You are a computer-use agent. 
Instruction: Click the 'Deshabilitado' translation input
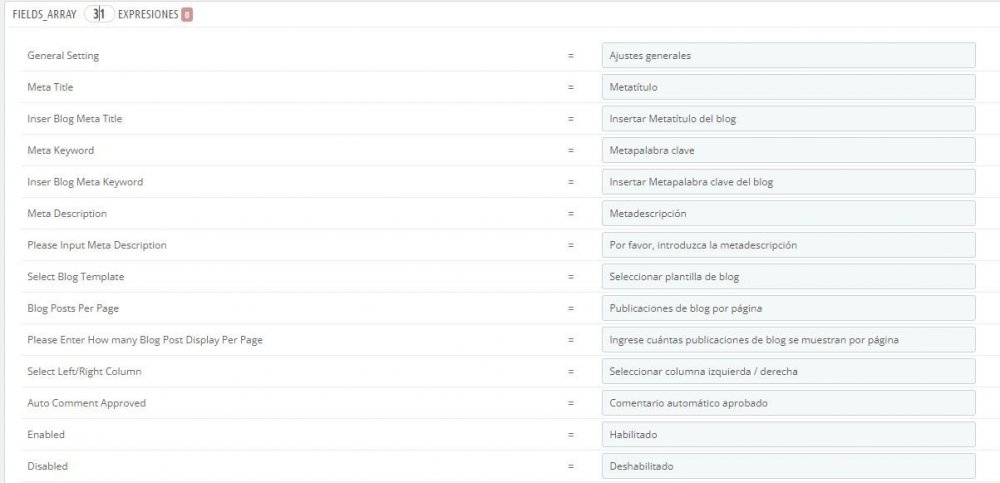pyautogui.click(x=788, y=466)
